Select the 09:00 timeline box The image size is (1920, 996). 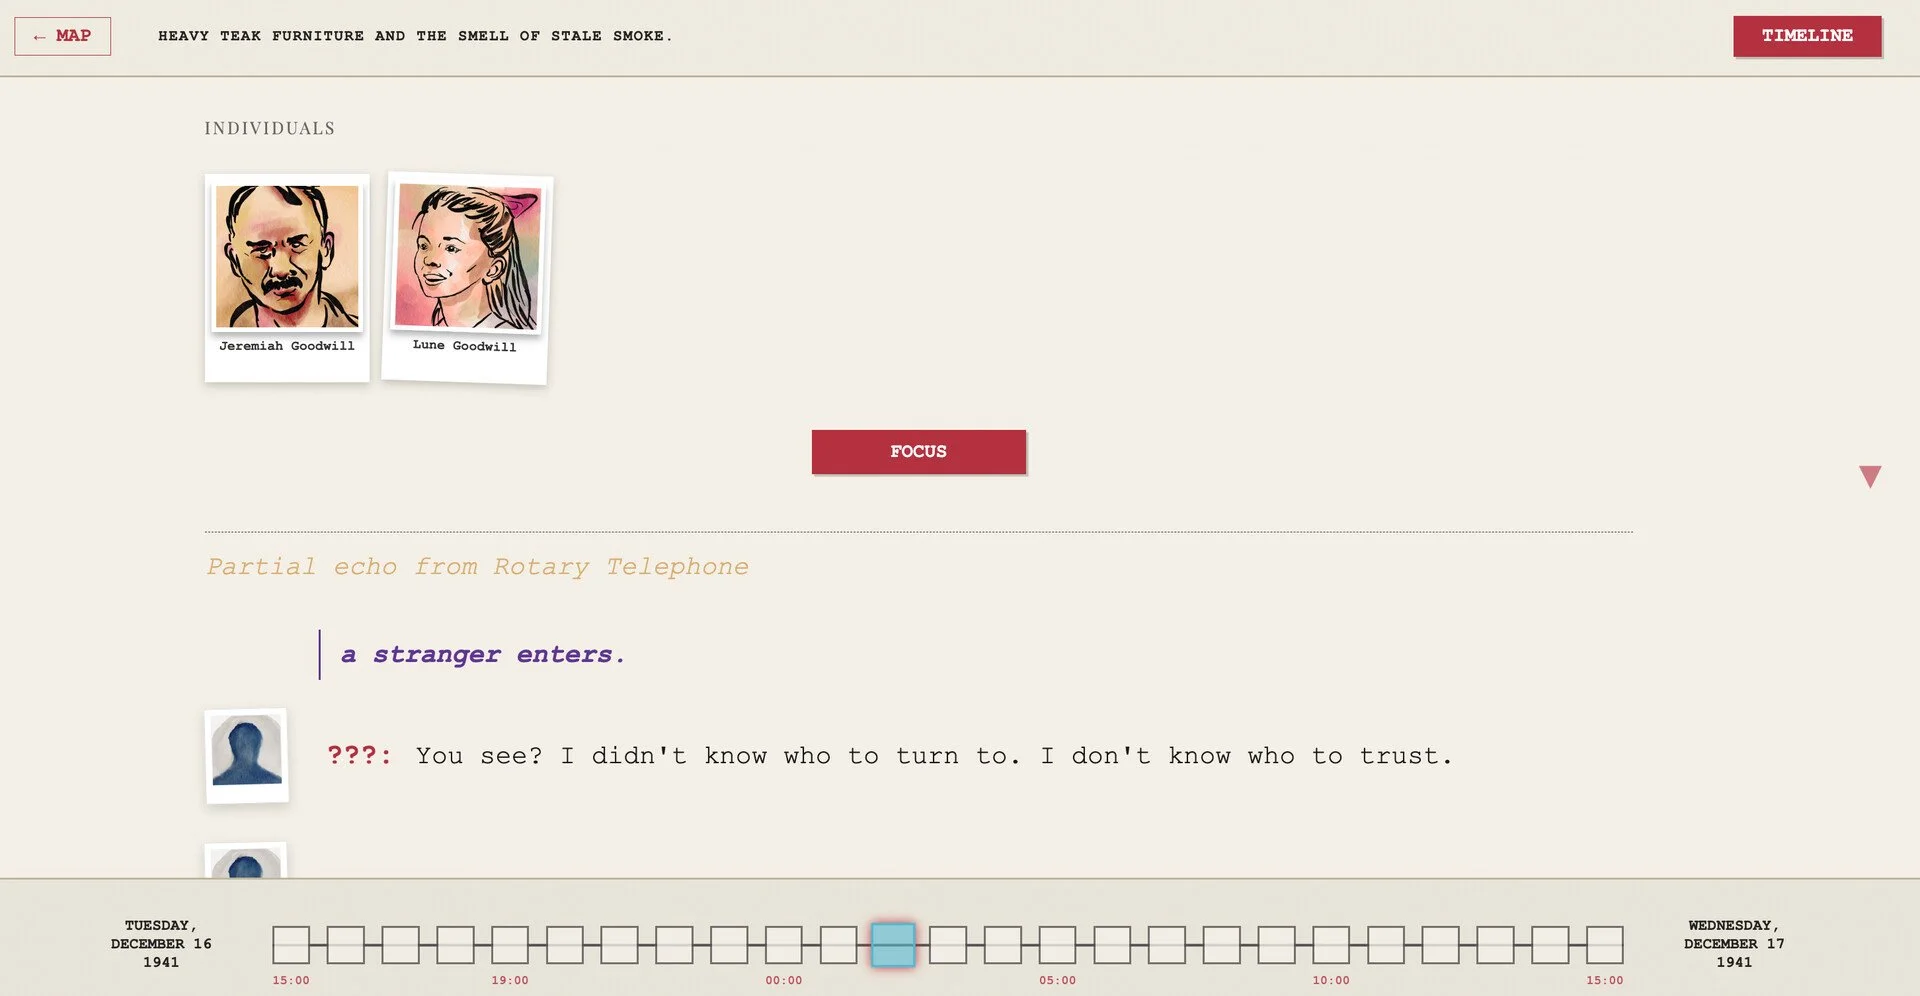coord(1276,945)
